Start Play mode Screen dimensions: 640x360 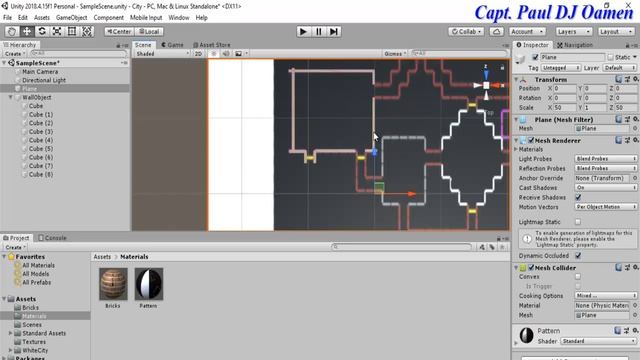point(303,31)
